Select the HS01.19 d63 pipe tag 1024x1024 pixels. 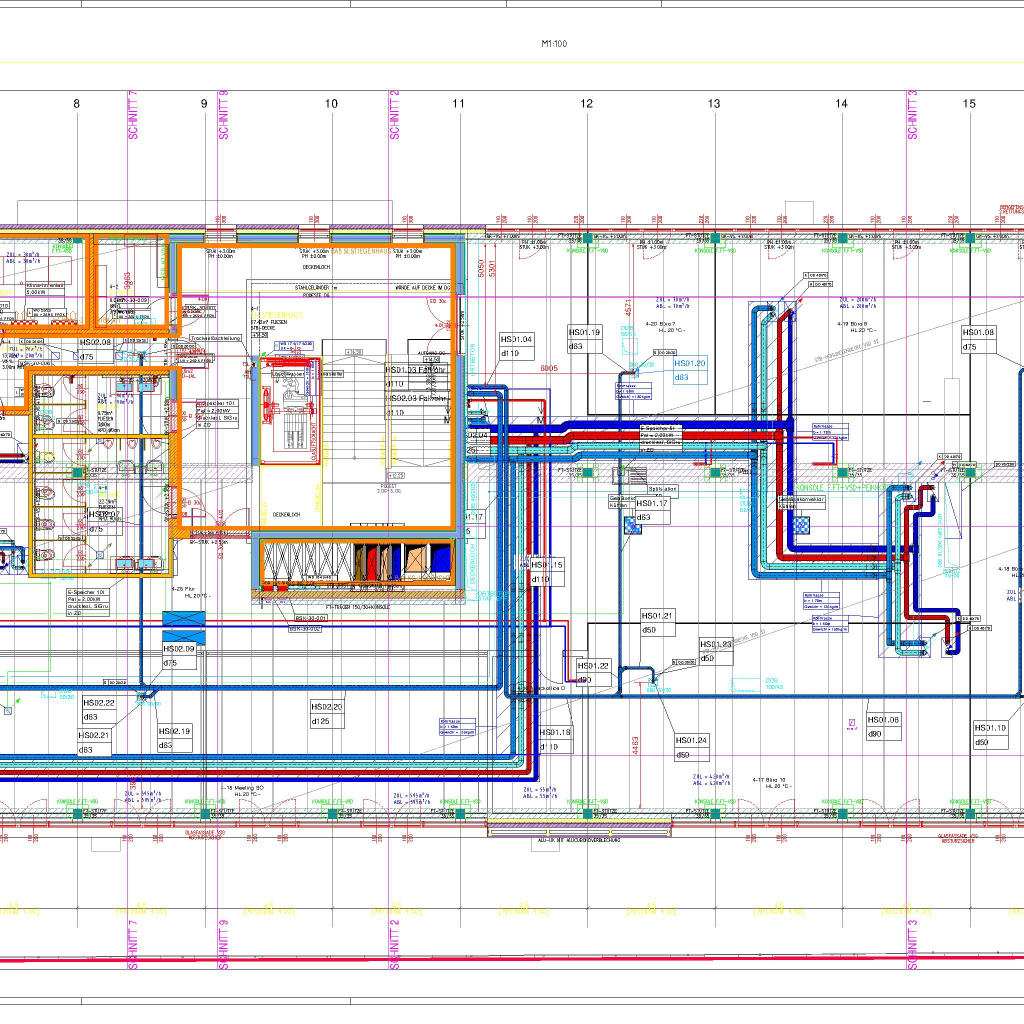[585, 339]
